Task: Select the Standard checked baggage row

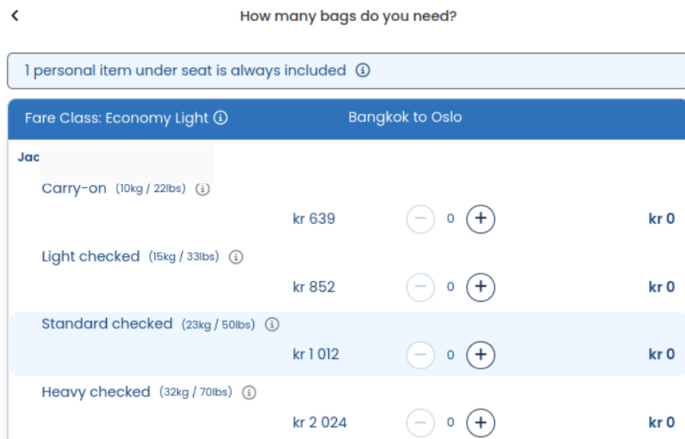Action: [x=347, y=344]
